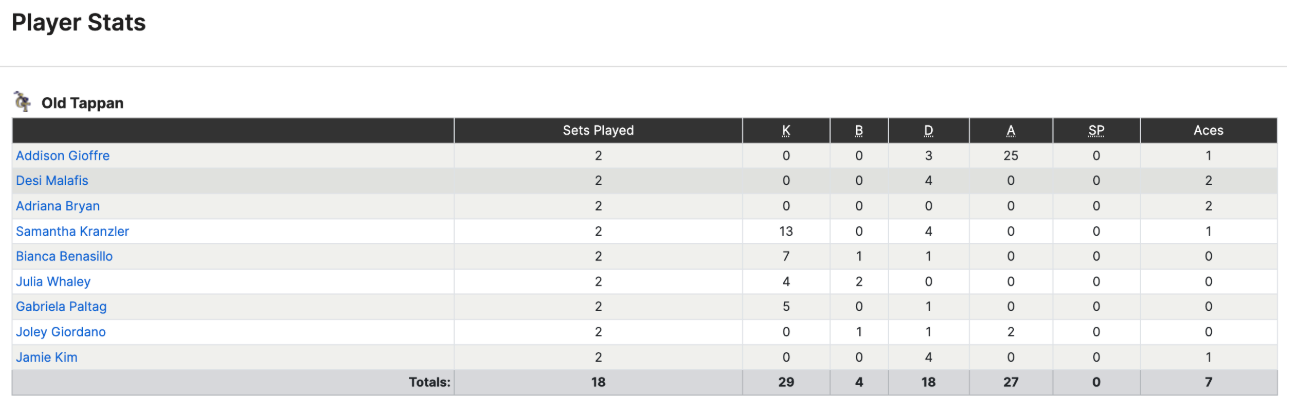This screenshot has height=410, width=1290.
Task: Click the Totals row label
Action: (430, 382)
